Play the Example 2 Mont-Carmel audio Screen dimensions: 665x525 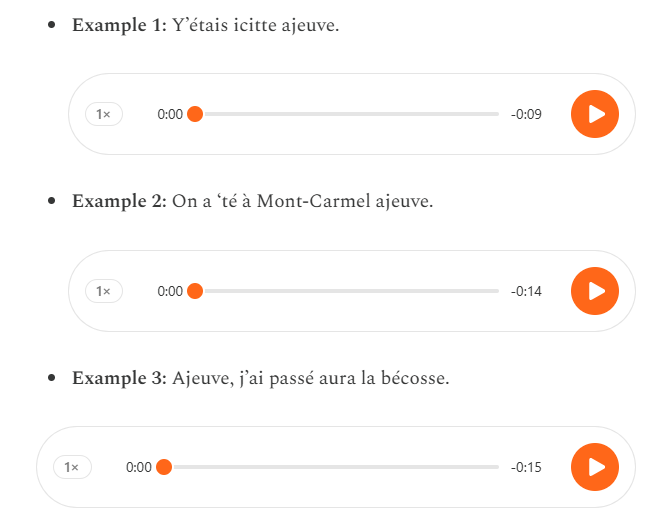coord(595,291)
